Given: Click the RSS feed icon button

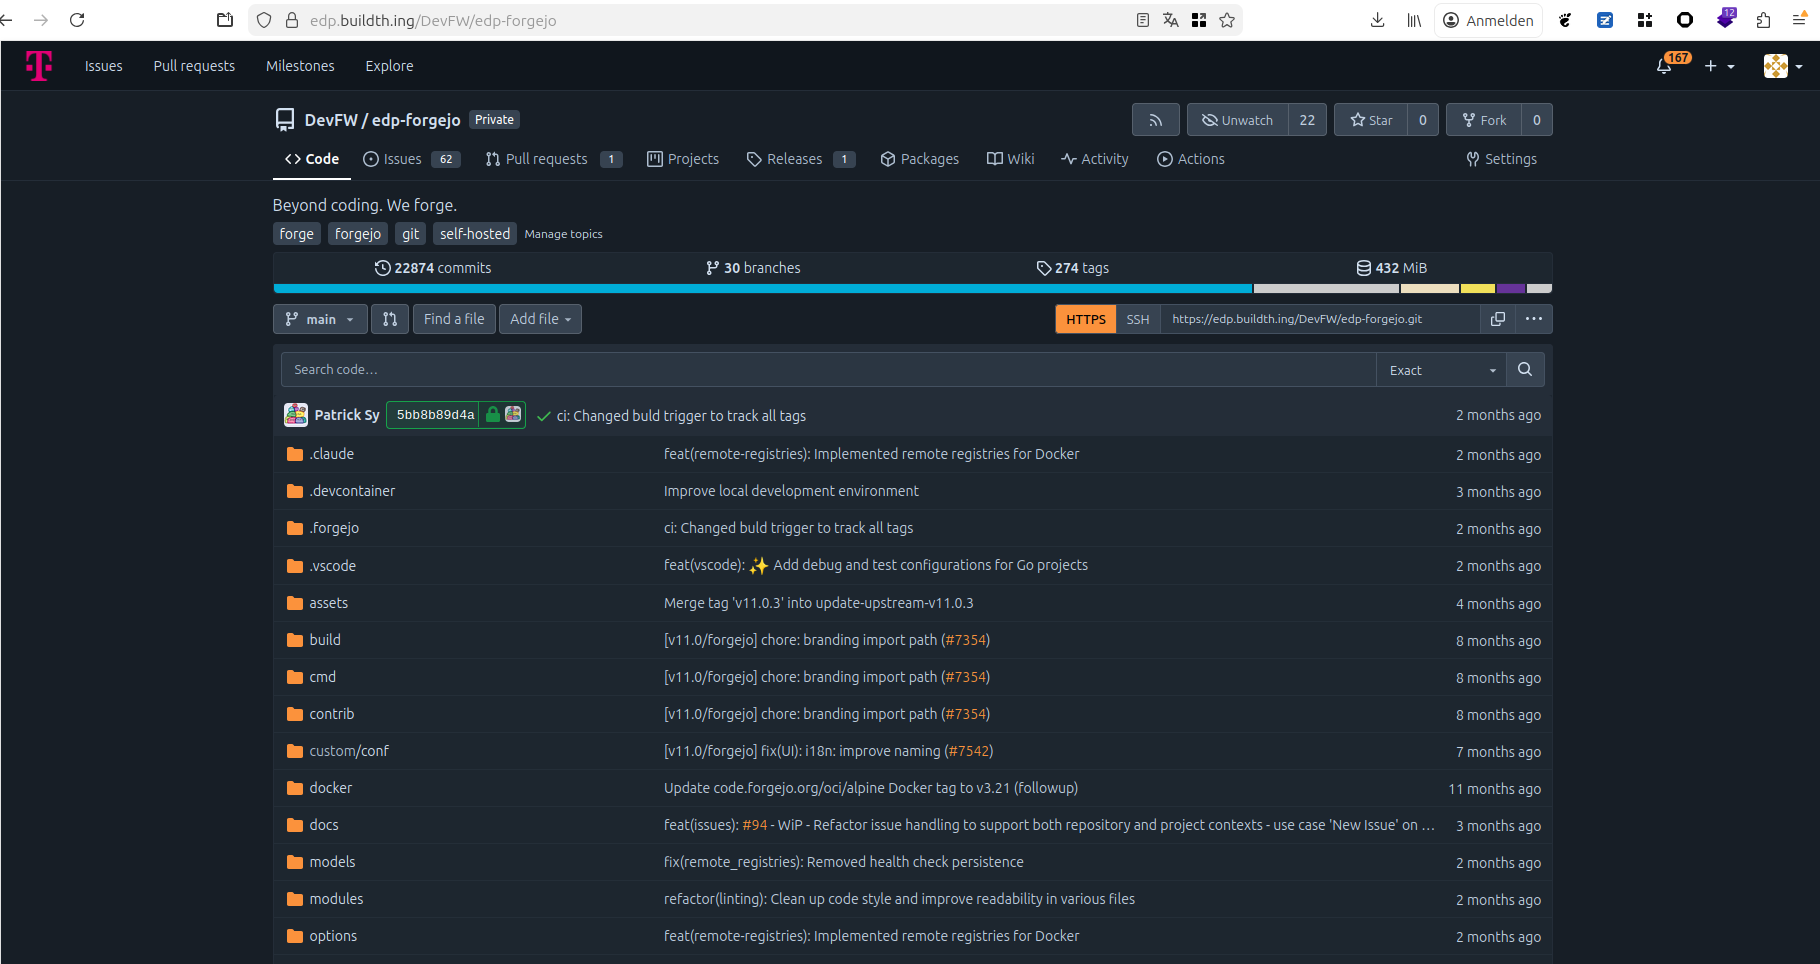Looking at the screenshot, I should coord(1155,120).
